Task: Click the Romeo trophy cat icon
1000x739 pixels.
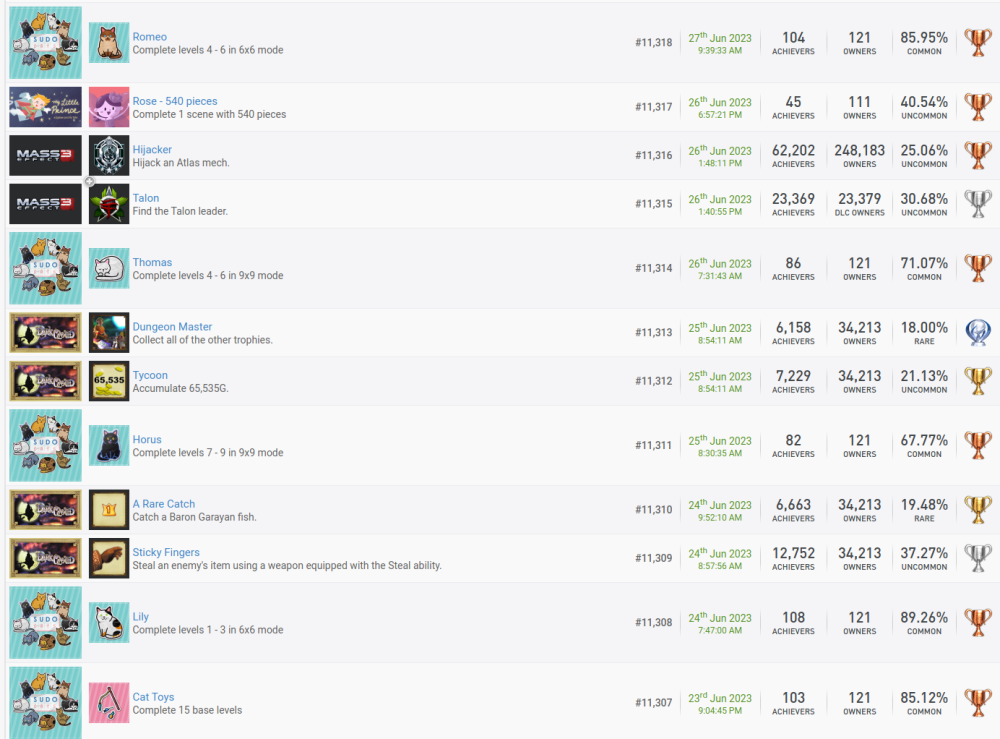Action: pos(109,43)
